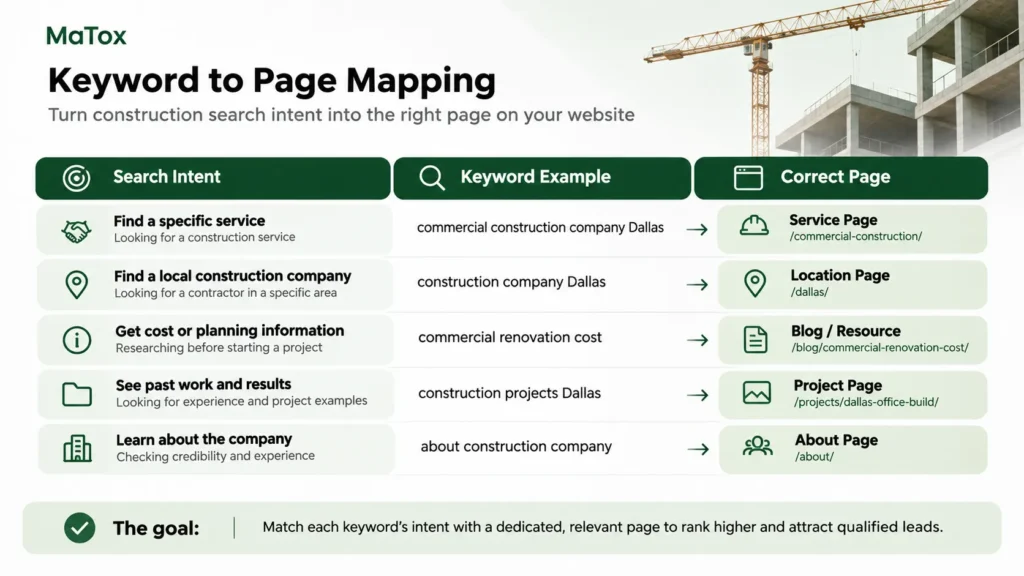The image size is (1024, 576).
Task: Click the handshake icon for Find a specific service
Action: click(76, 231)
